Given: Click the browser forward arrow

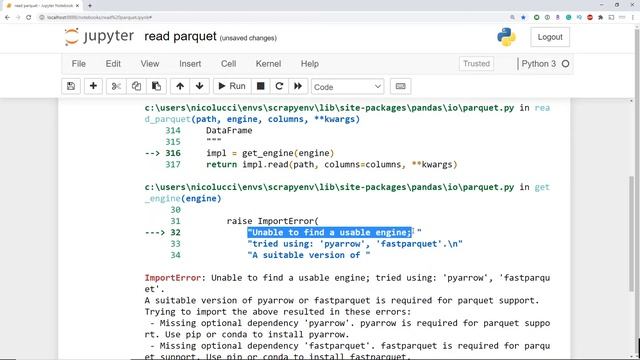Looking at the screenshot, I should tap(18, 17).
